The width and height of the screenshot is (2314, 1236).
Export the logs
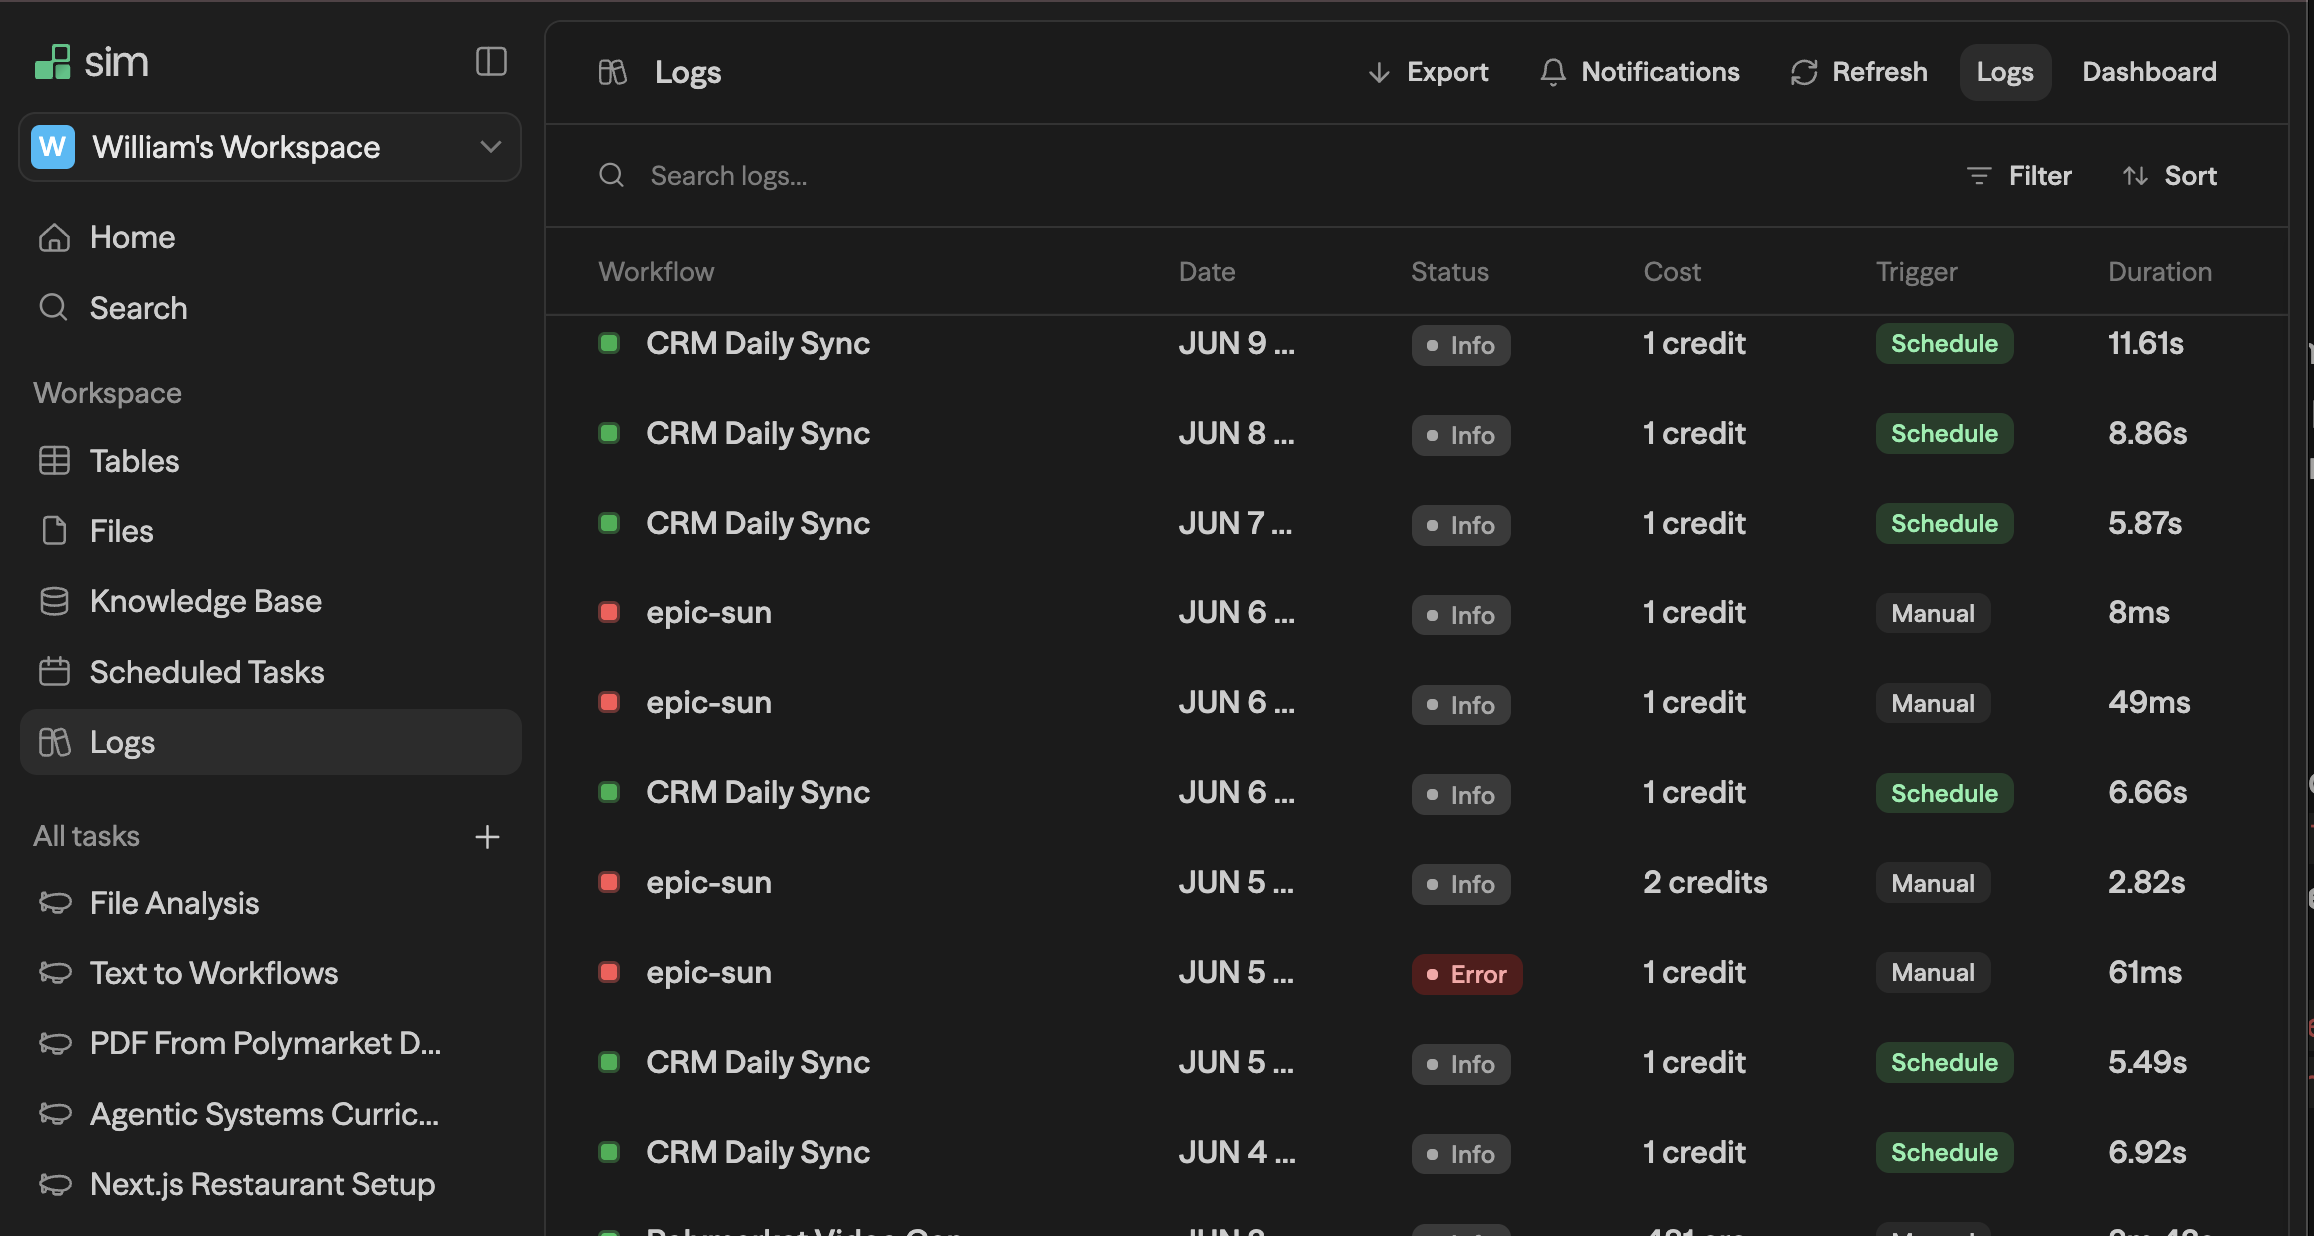pyautogui.click(x=1427, y=72)
